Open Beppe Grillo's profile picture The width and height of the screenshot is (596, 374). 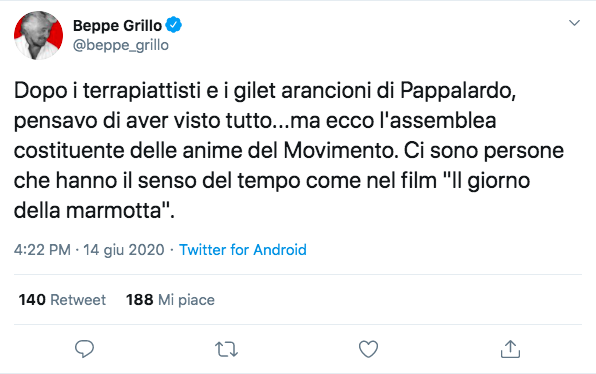pyautogui.click(x=38, y=35)
